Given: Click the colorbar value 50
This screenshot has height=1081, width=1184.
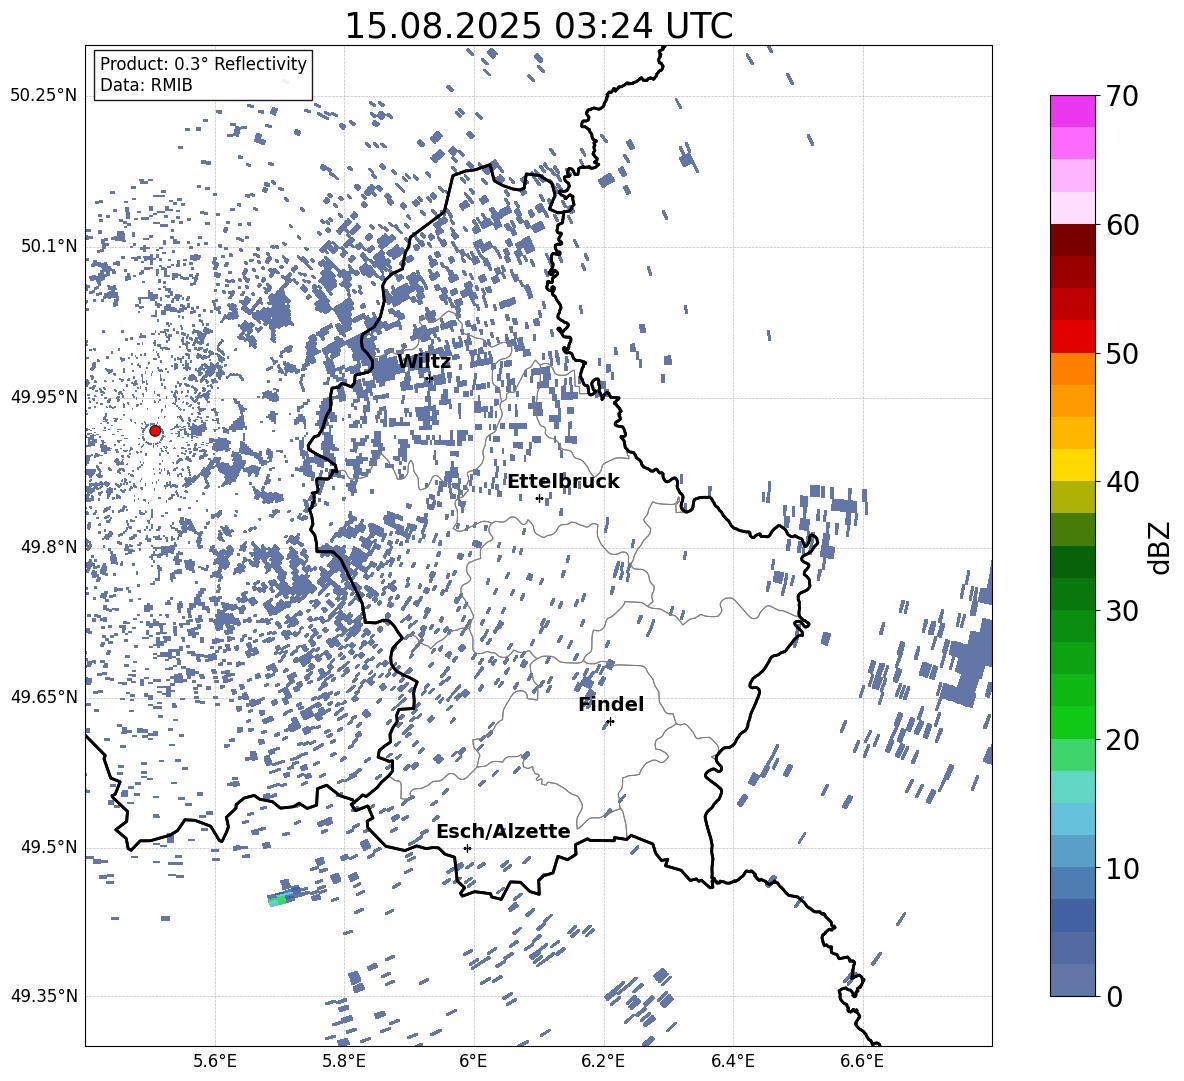Looking at the screenshot, I should click(x=1122, y=353).
